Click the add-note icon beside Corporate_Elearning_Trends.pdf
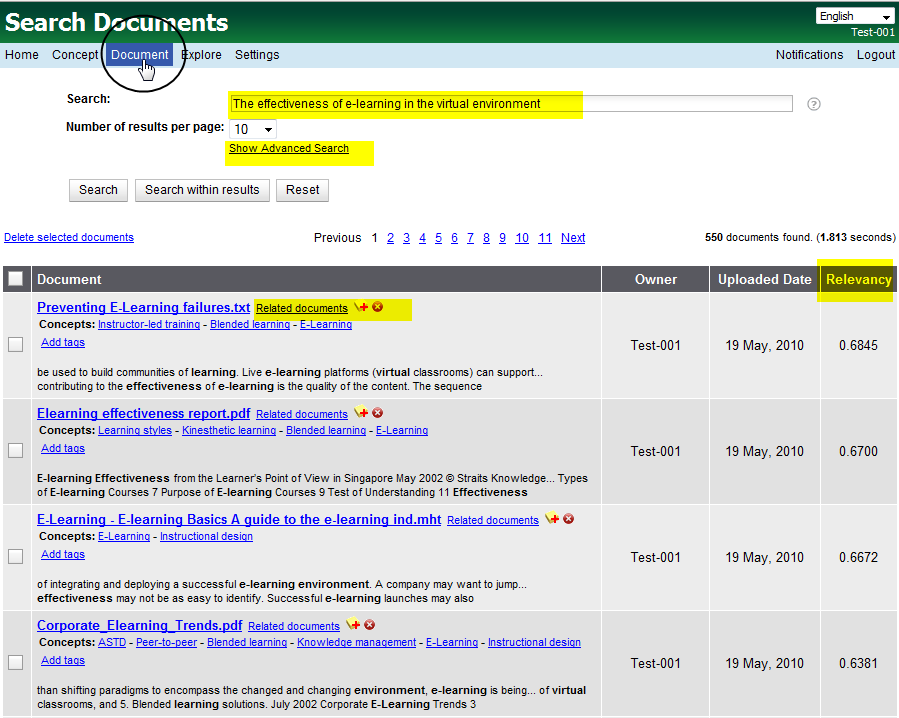Image resolution: width=899 pixels, height=718 pixels. coord(353,626)
